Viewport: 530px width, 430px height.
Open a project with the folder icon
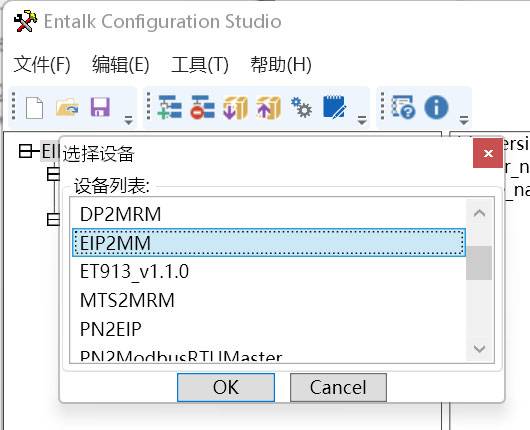pyautogui.click(x=68, y=108)
